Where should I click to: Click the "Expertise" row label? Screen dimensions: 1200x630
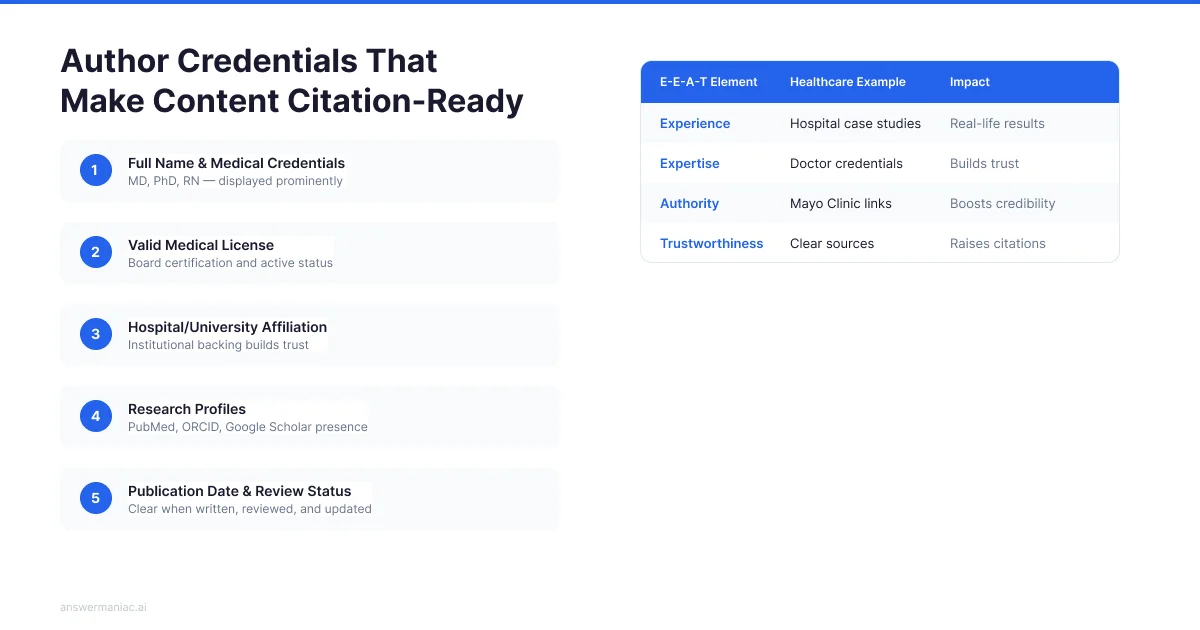click(x=690, y=164)
